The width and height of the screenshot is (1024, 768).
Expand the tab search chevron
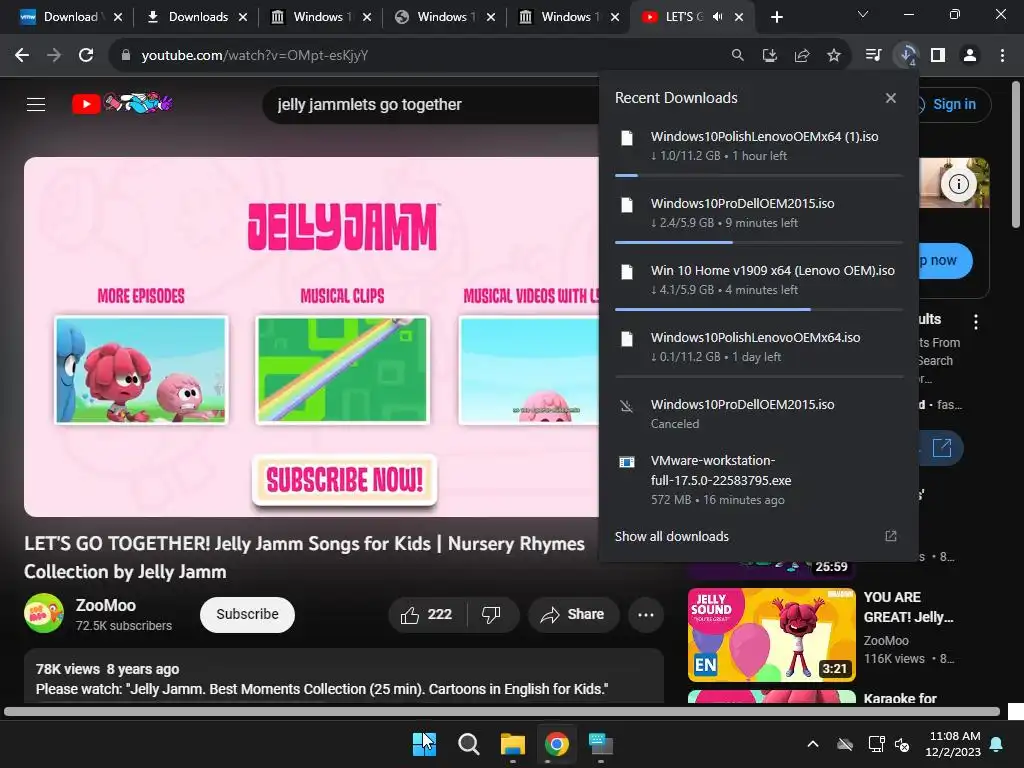(x=863, y=14)
